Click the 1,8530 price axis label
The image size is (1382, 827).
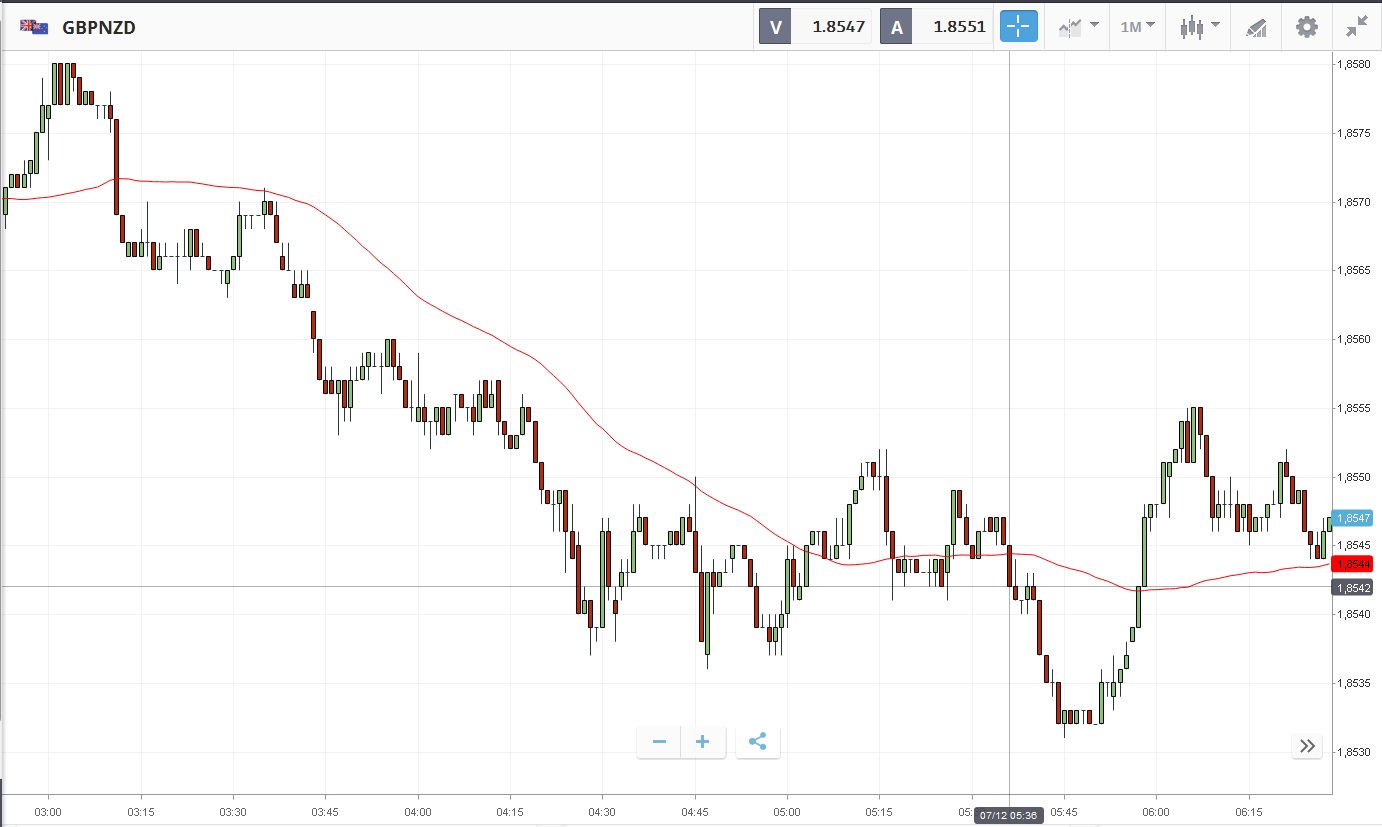pos(1352,752)
